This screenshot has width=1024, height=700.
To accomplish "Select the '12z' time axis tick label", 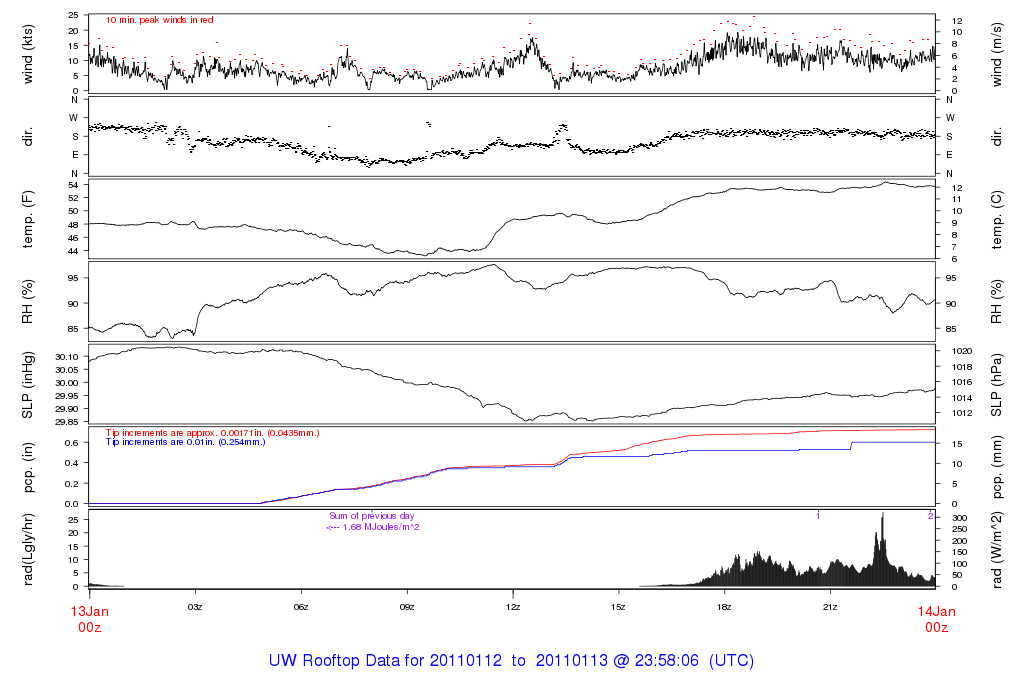I will click(x=512, y=607).
